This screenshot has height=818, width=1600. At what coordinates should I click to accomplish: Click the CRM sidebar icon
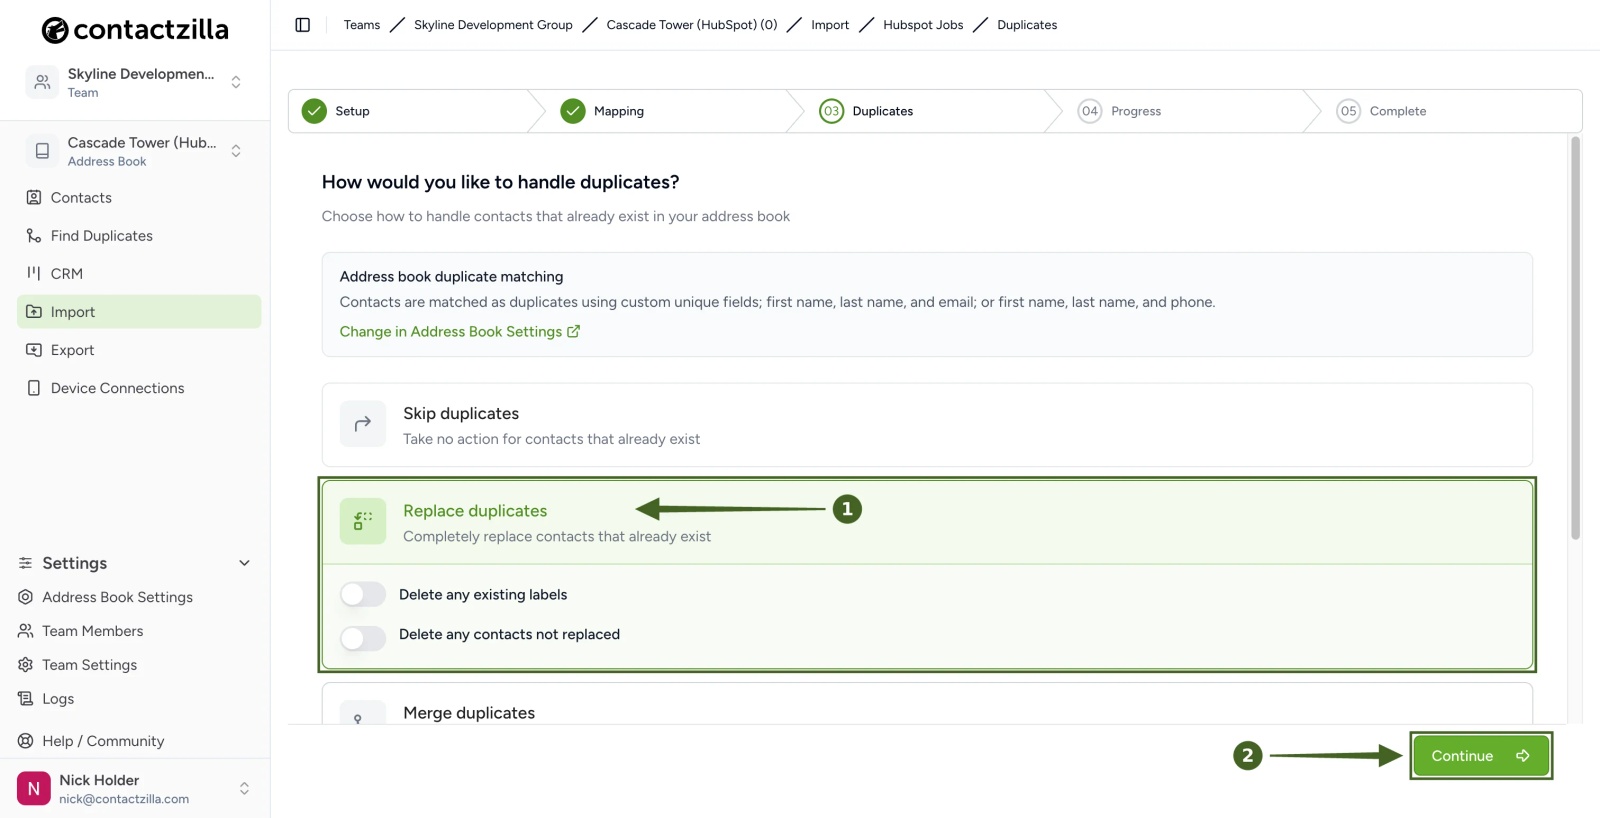(x=34, y=274)
